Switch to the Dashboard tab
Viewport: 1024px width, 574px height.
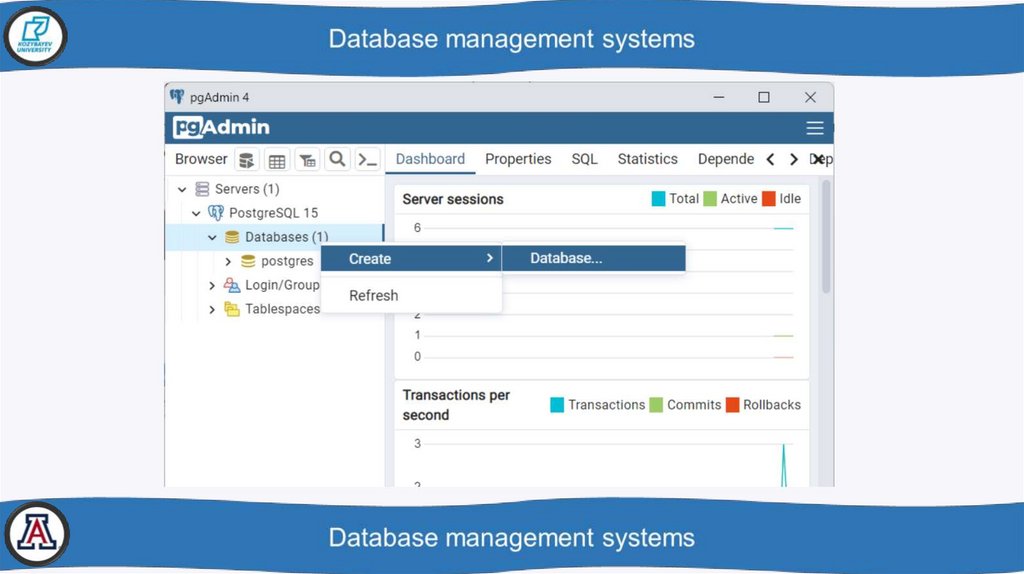coord(430,159)
